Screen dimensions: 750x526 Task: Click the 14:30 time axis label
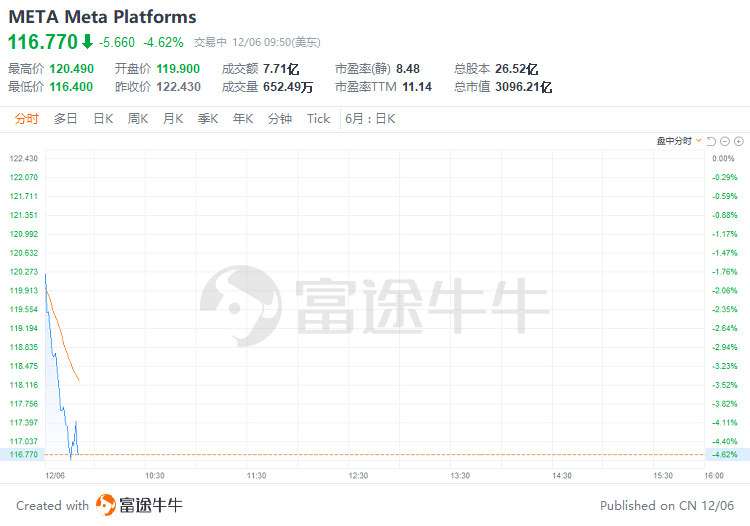562,476
